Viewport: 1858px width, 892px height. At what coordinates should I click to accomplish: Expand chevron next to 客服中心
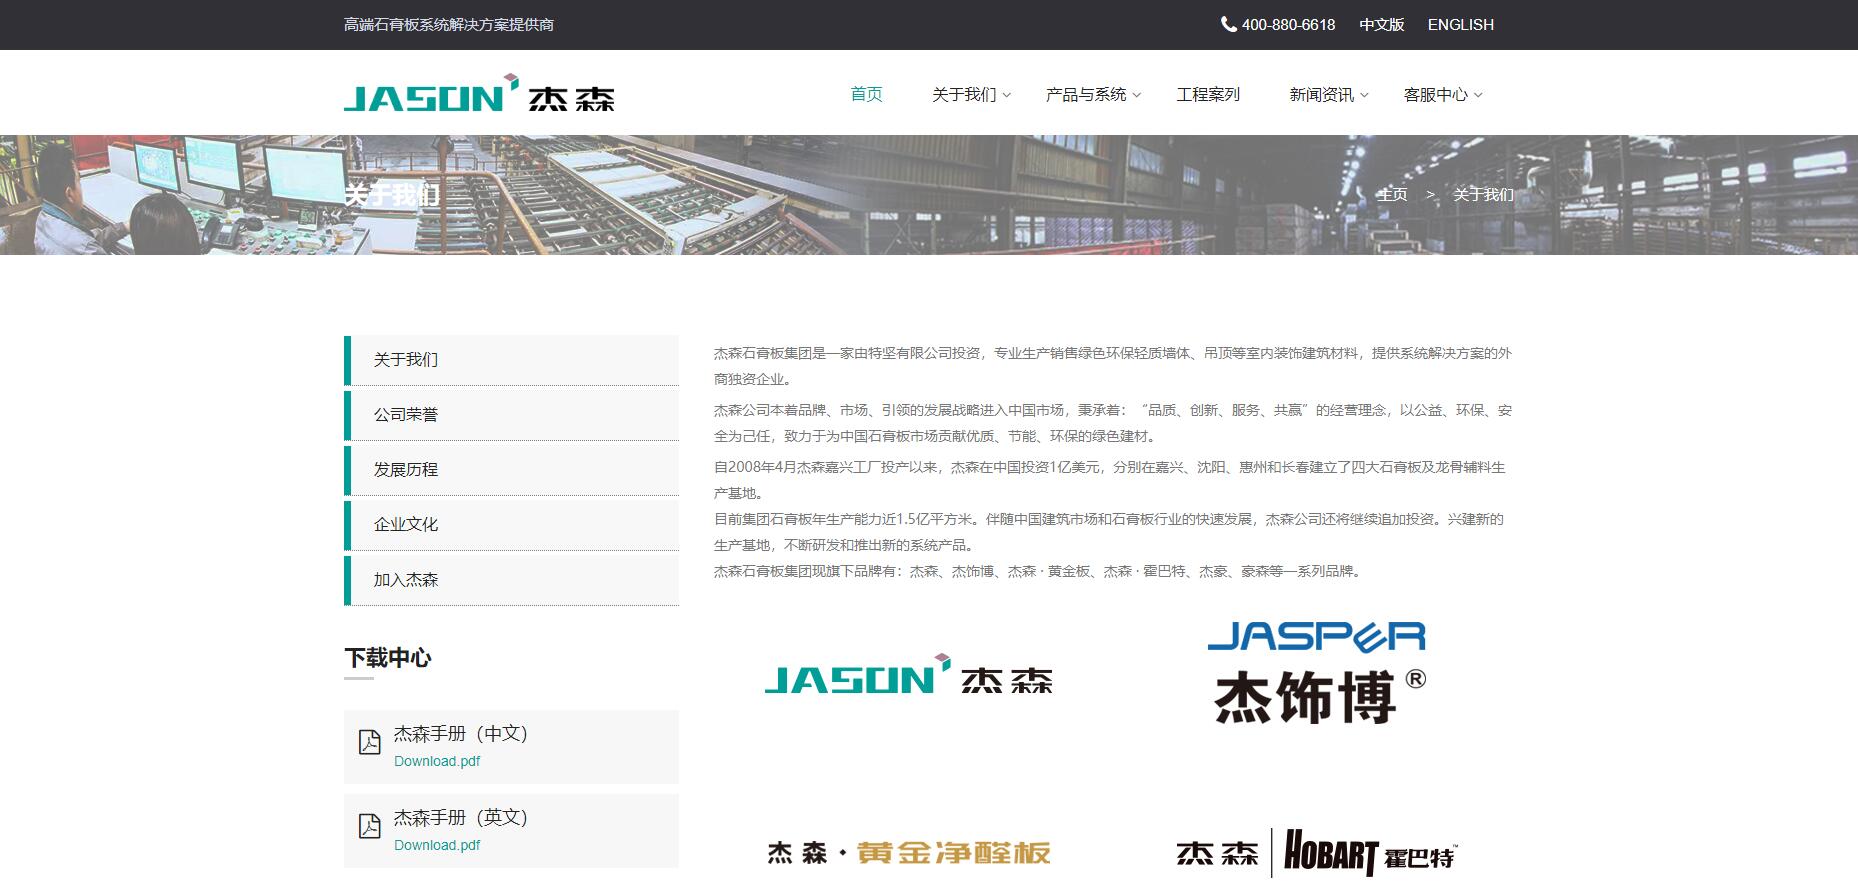1478,95
